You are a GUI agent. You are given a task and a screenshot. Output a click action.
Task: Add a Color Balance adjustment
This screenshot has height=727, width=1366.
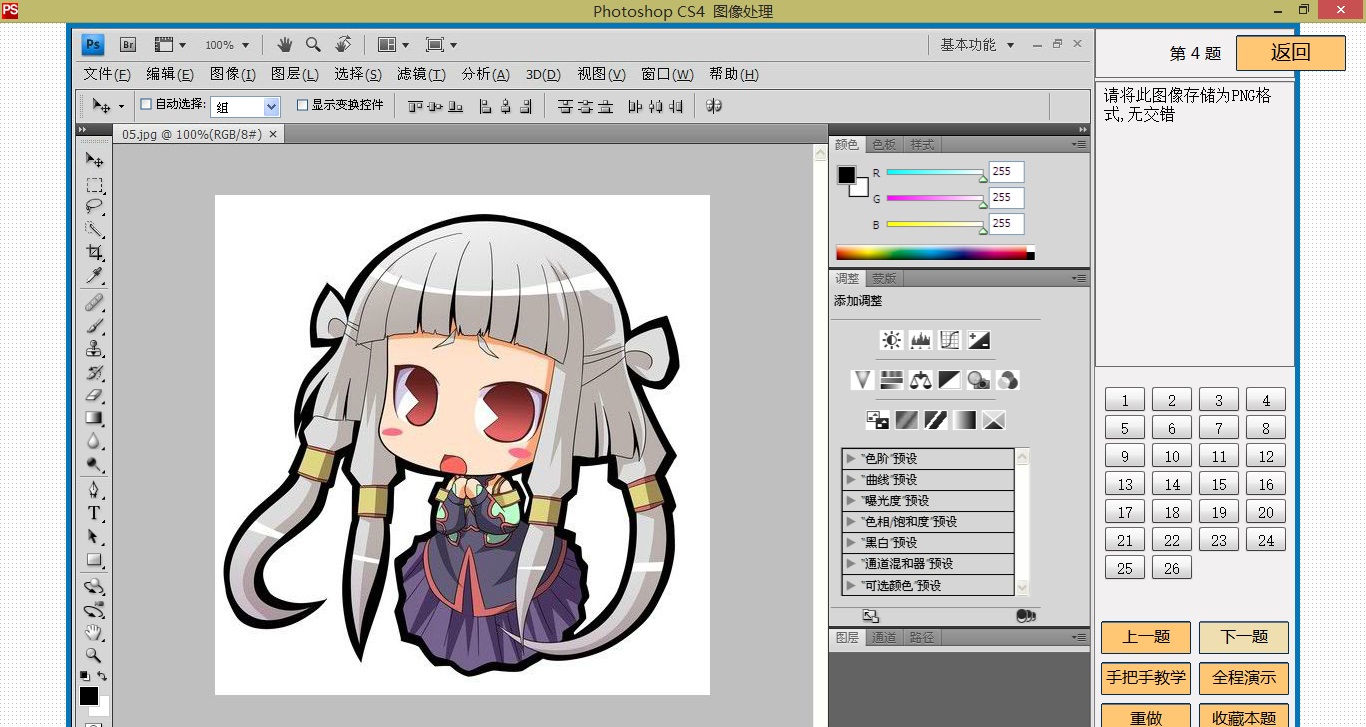tap(920, 380)
